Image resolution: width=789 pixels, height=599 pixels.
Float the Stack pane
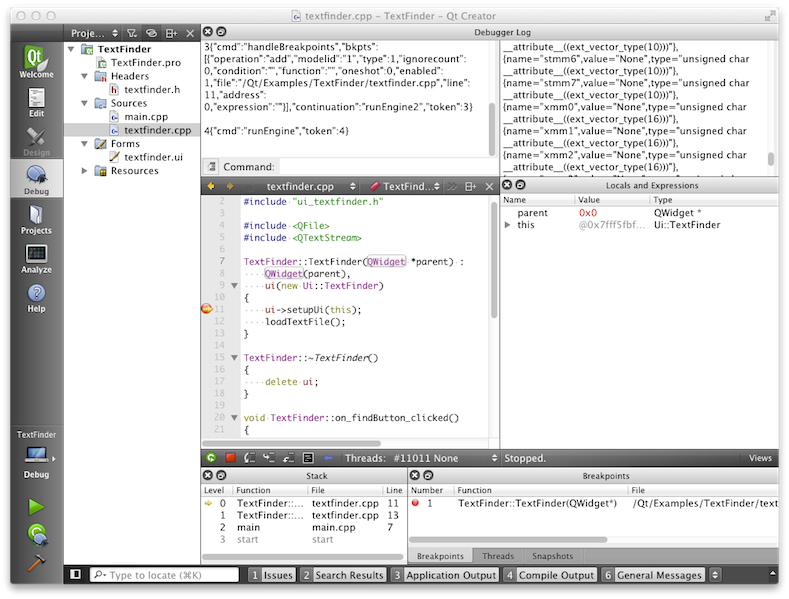pos(221,475)
